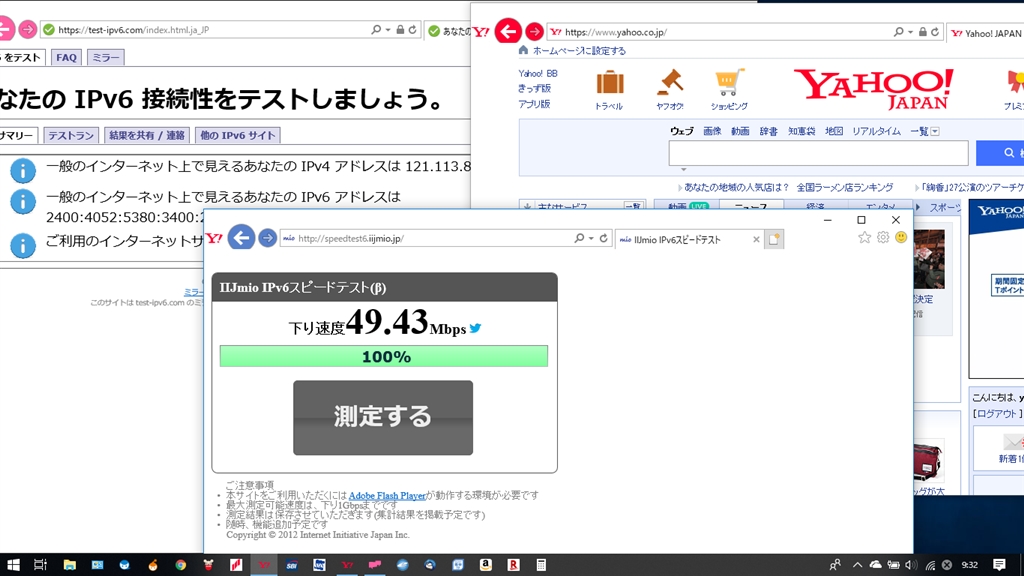Open Task View on the taskbar
1024x576 pixels.
coord(40,565)
